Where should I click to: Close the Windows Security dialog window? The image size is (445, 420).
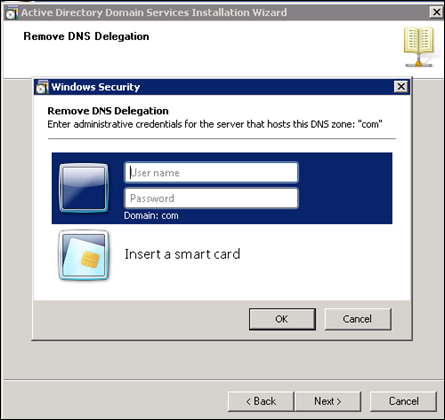(x=401, y=87)
